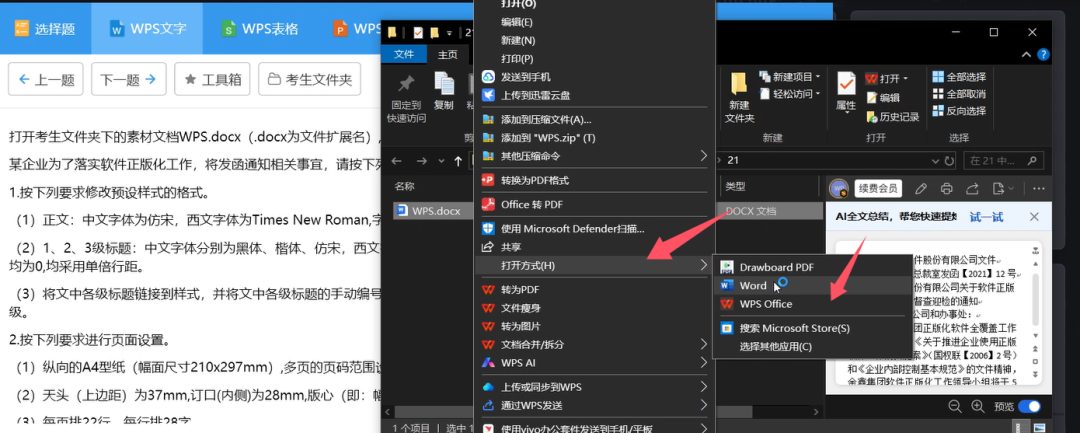Click 反向选择 in ribbon

959,111
